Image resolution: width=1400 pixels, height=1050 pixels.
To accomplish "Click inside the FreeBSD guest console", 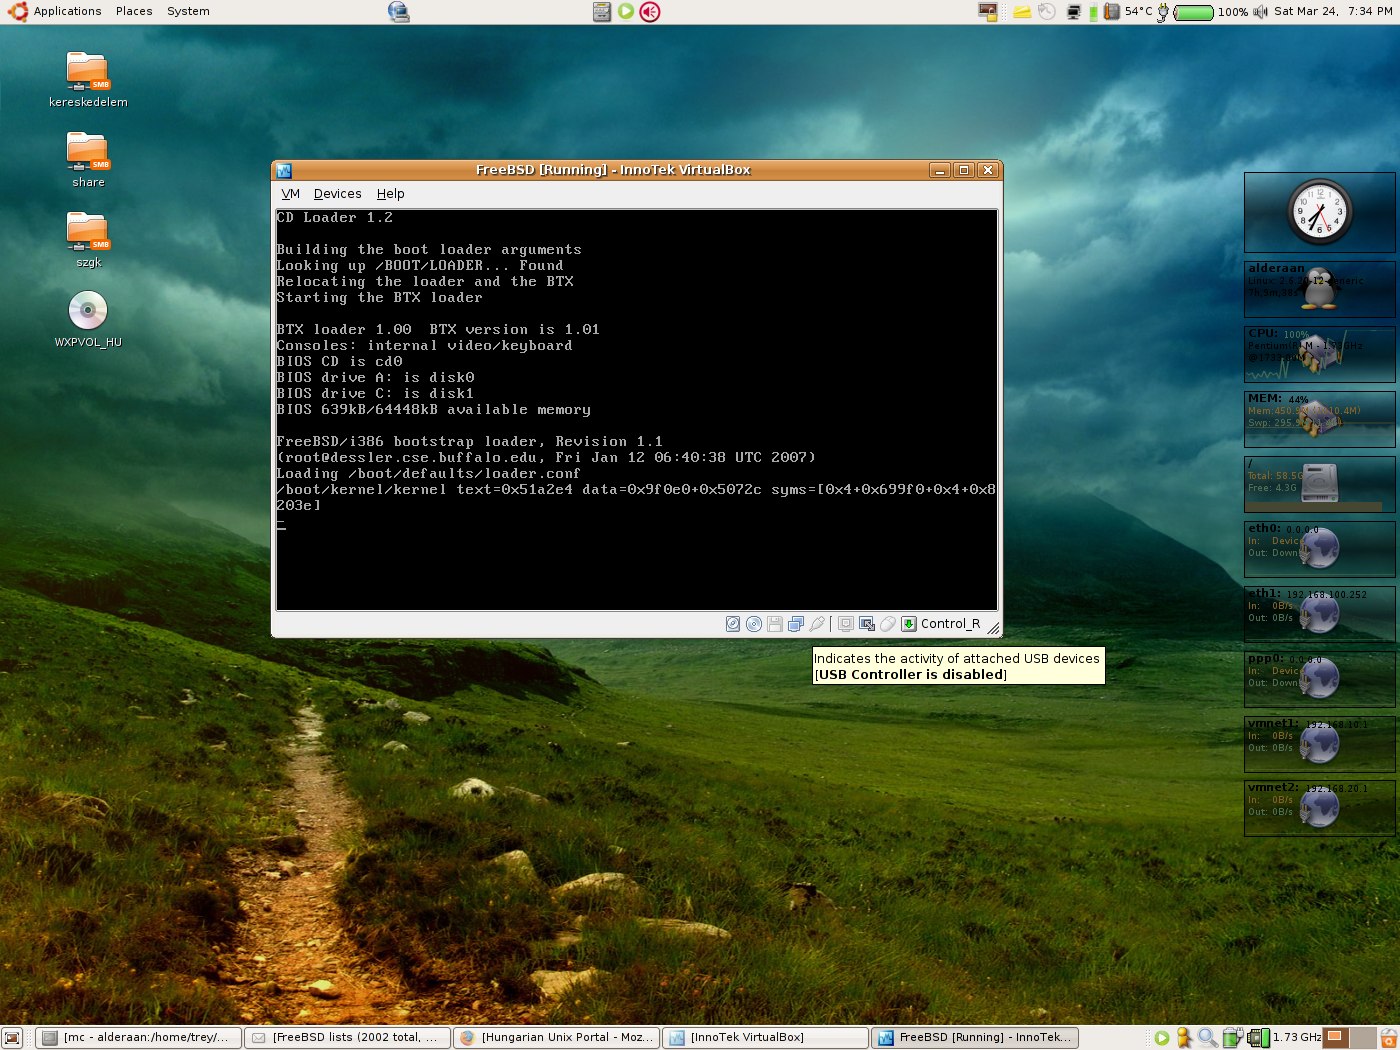I will pos(637,409).
